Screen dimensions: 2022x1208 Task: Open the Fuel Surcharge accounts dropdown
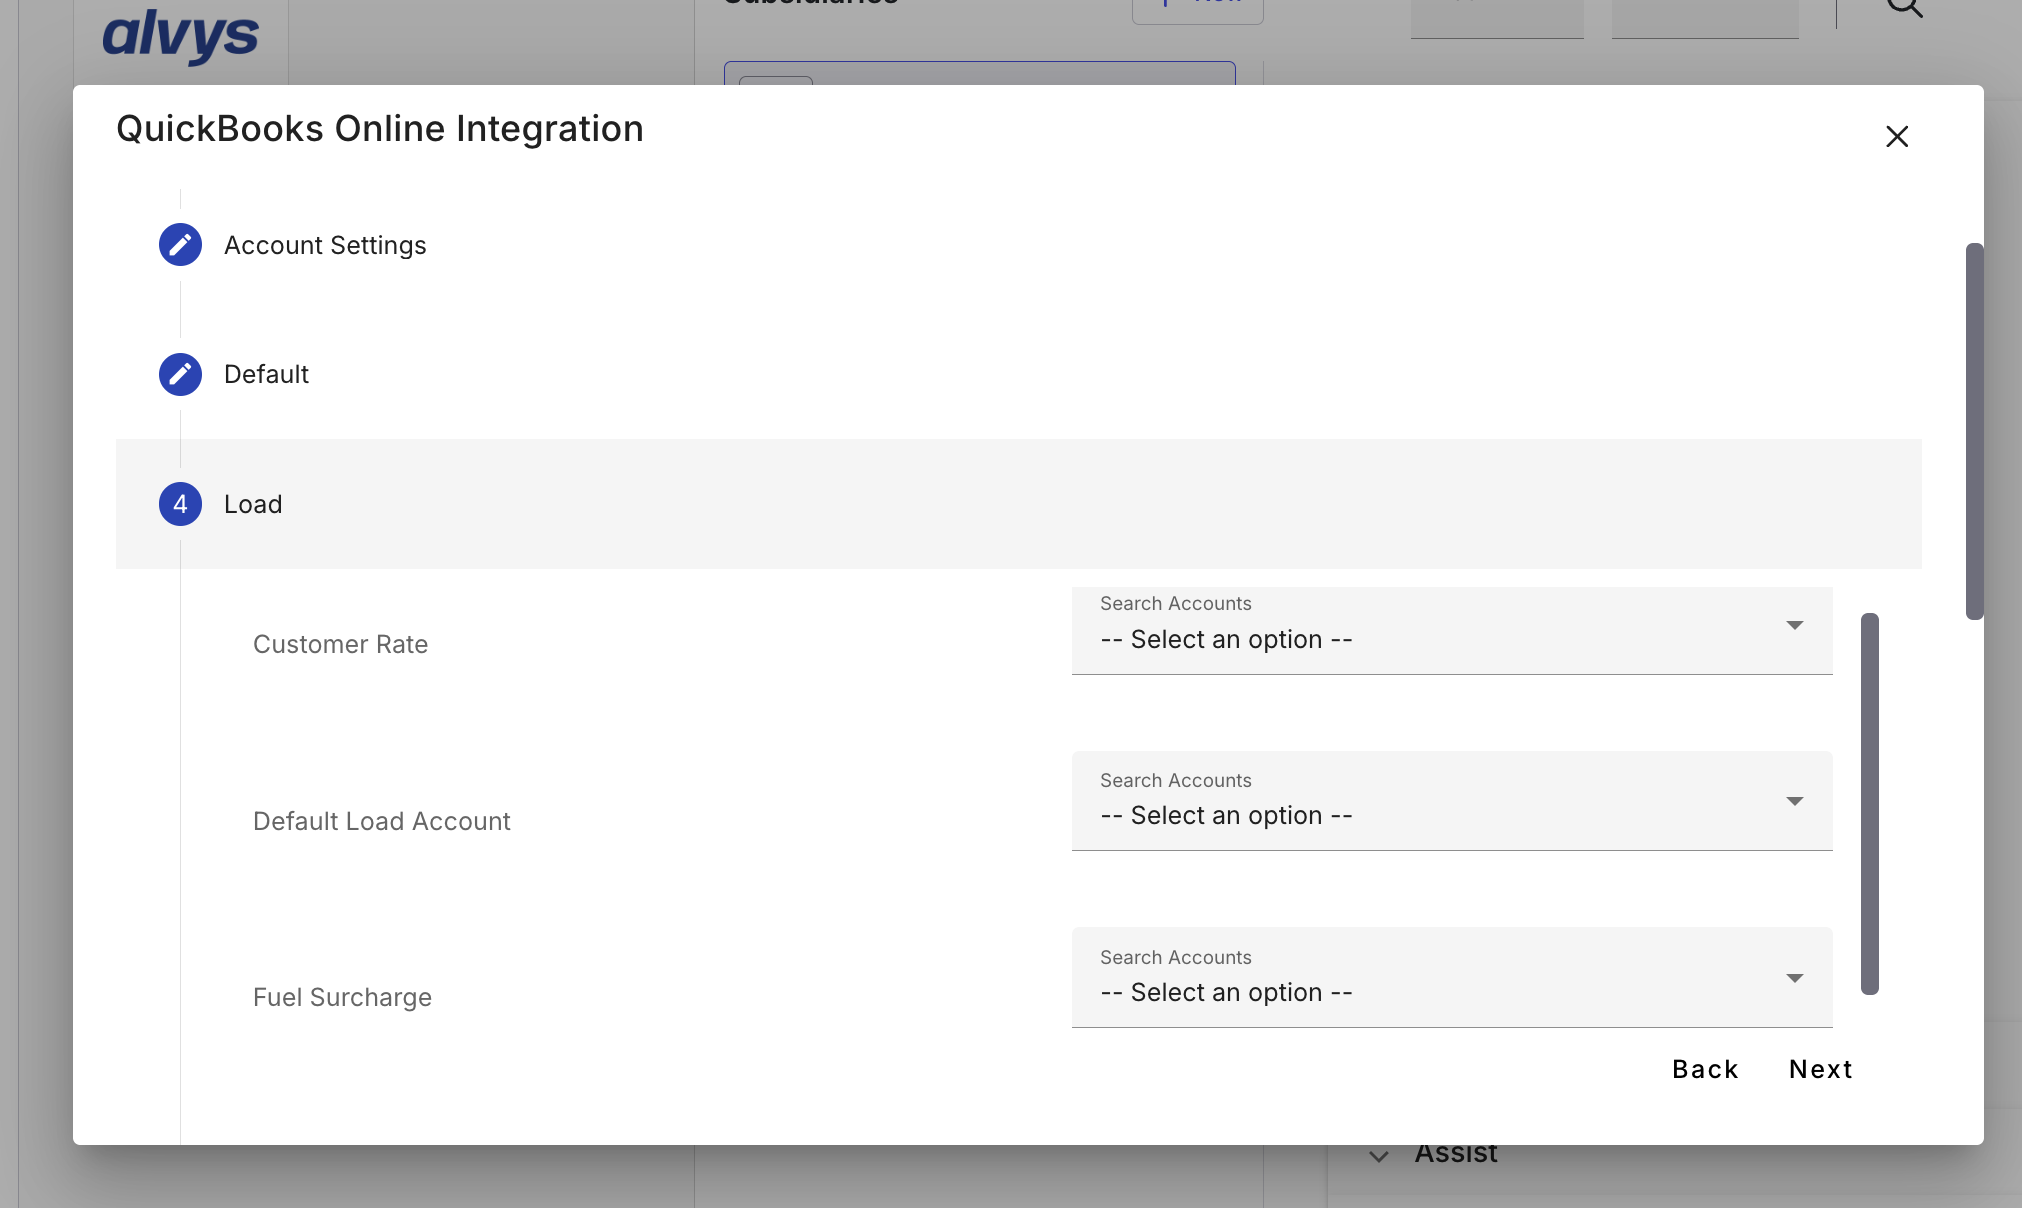point(1452,977)
